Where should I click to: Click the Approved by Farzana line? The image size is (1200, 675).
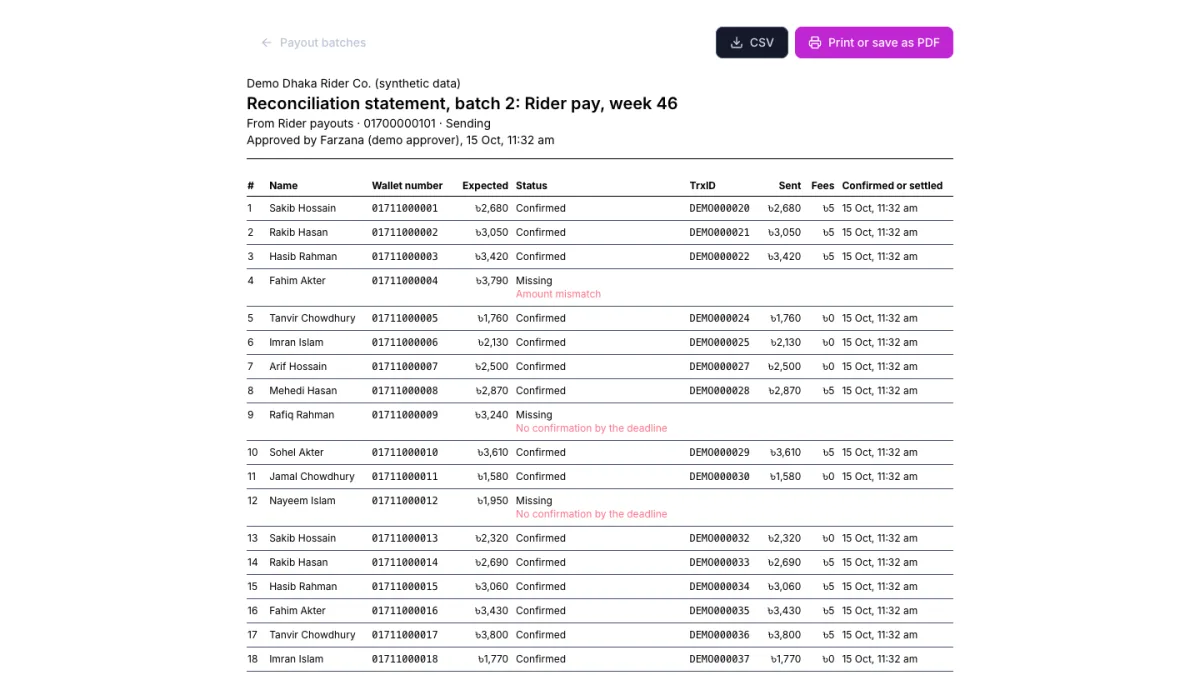click(400, 141)
